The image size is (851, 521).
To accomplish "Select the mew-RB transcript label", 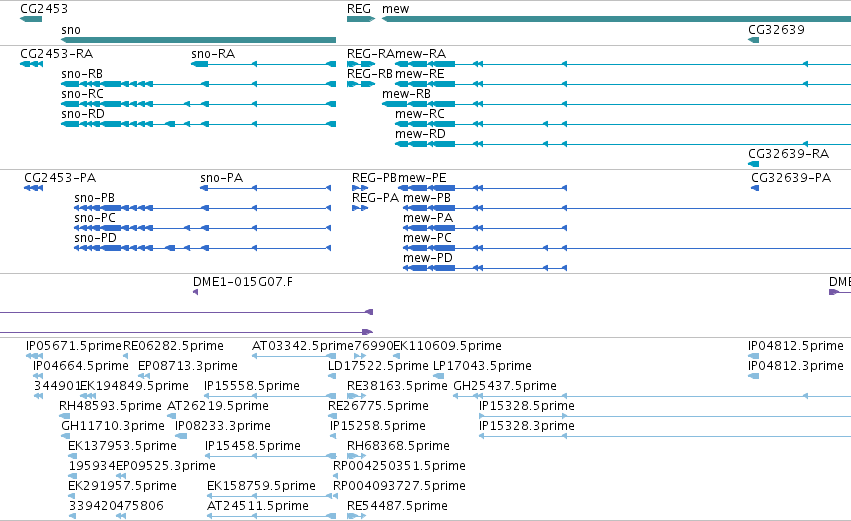I will coord(407,94).
